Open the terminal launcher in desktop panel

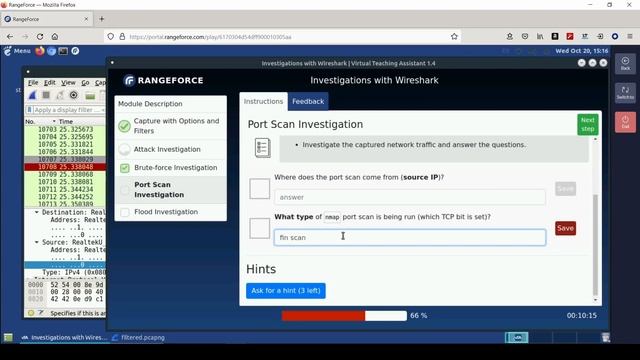click(x=63, y=51)
